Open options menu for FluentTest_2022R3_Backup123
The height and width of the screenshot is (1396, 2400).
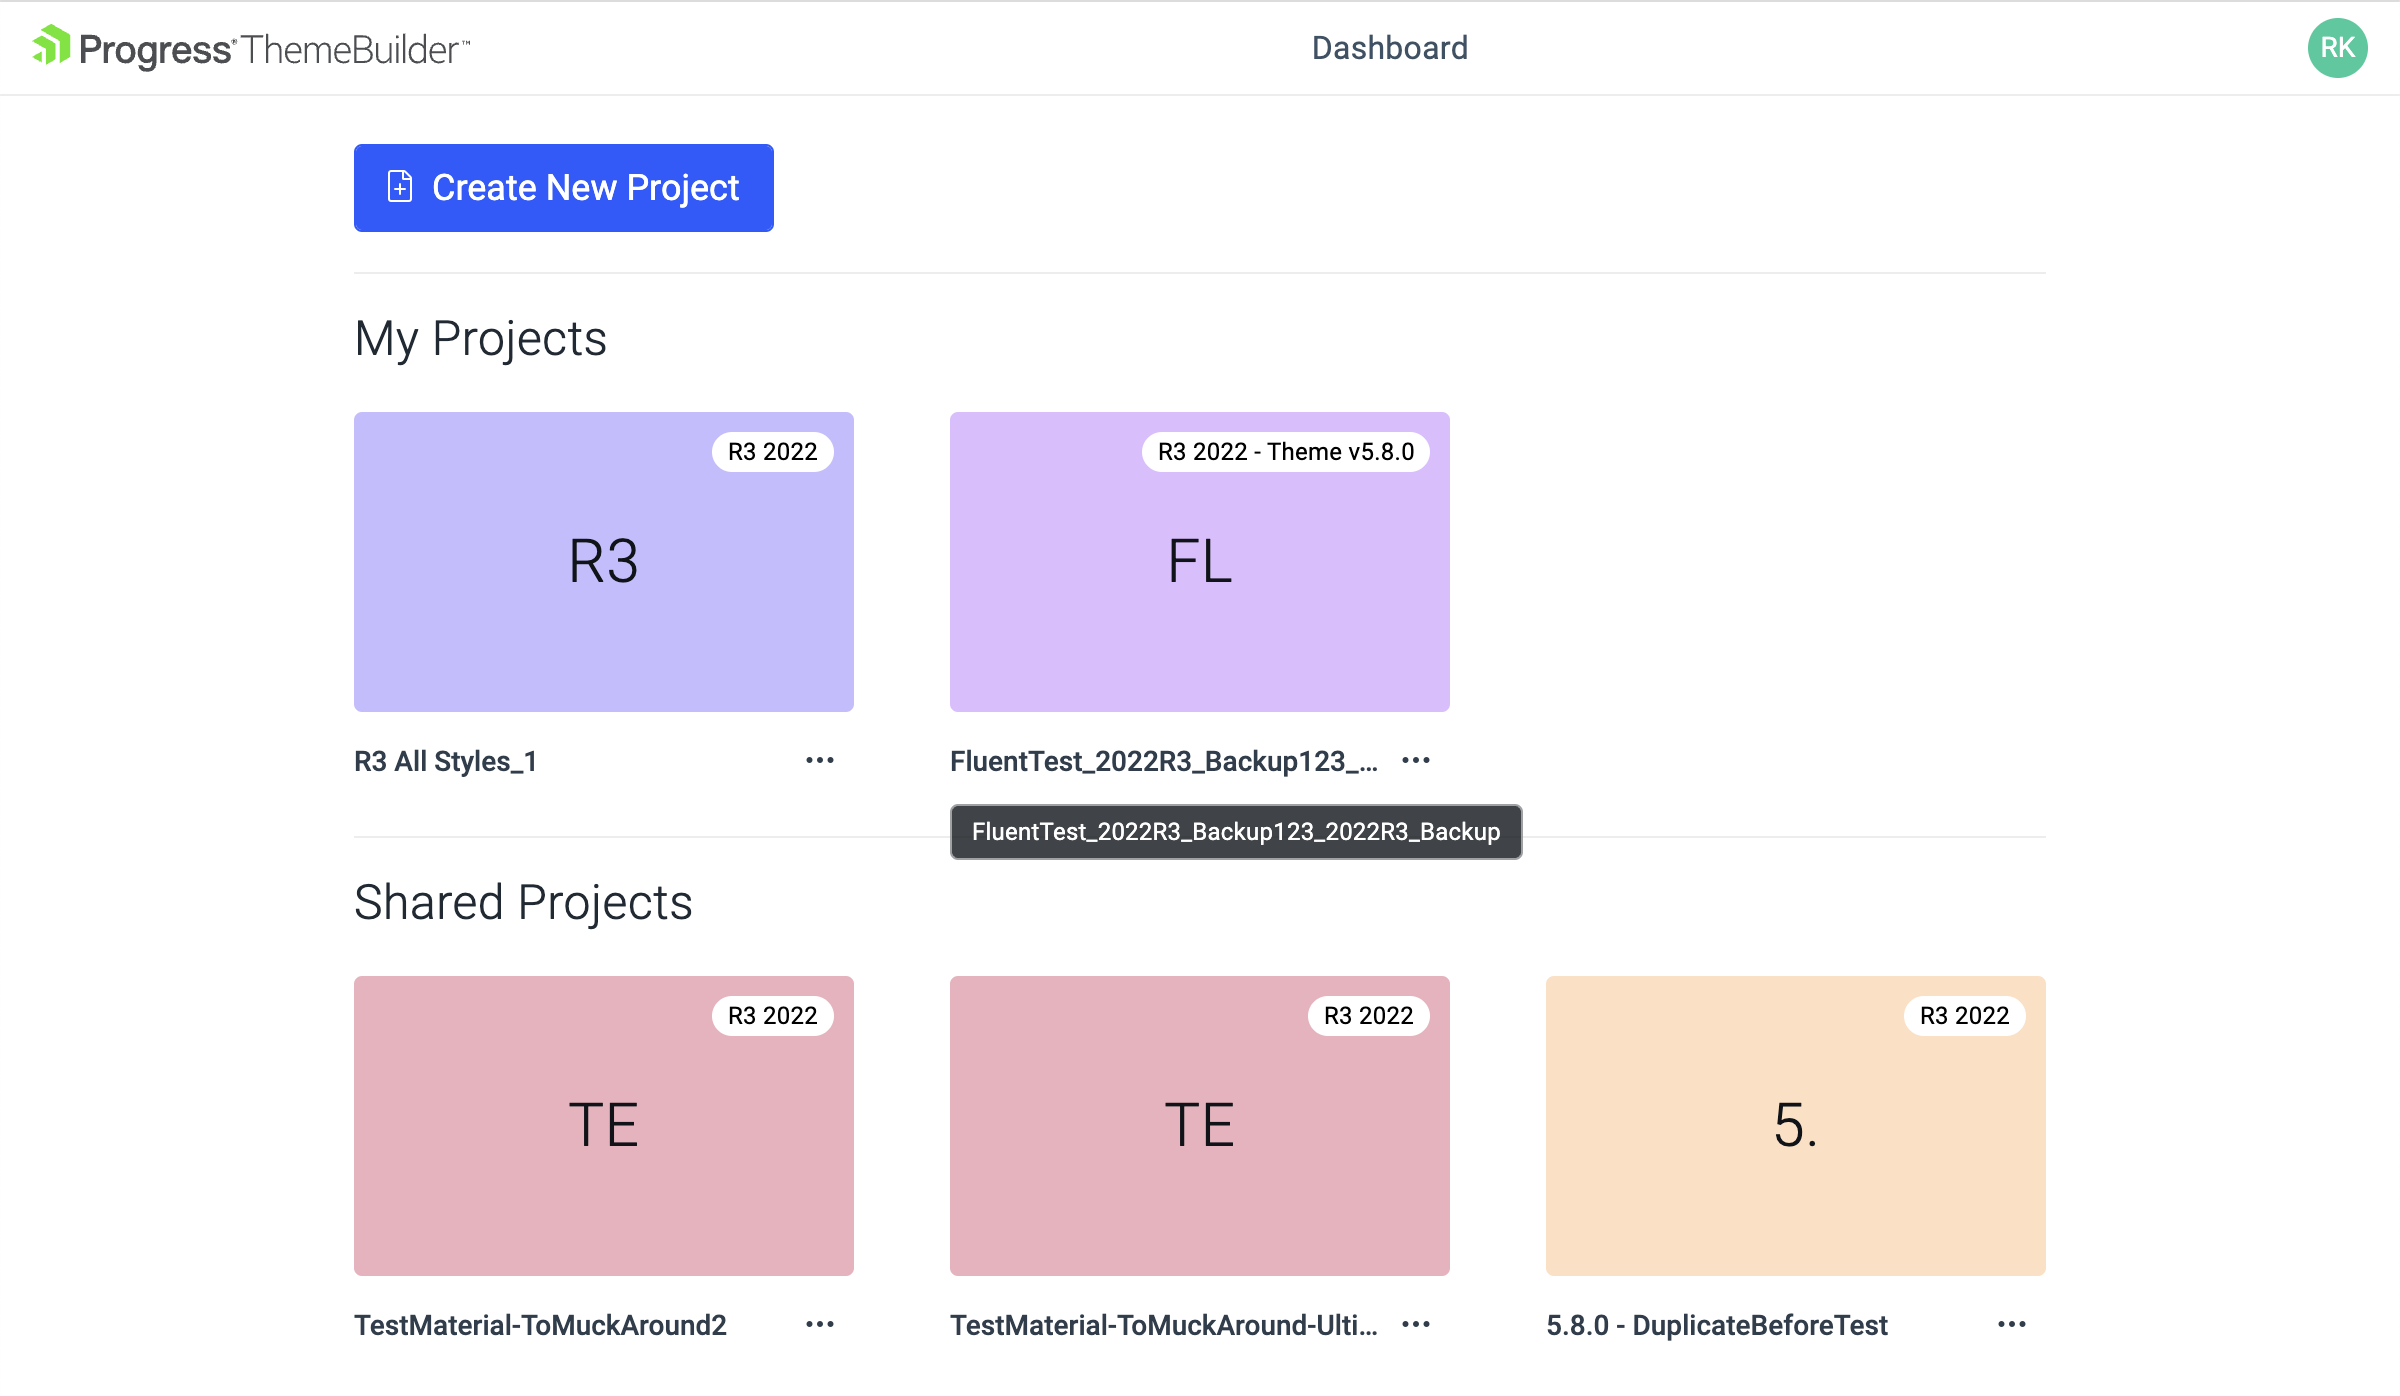pos(1416,760)
